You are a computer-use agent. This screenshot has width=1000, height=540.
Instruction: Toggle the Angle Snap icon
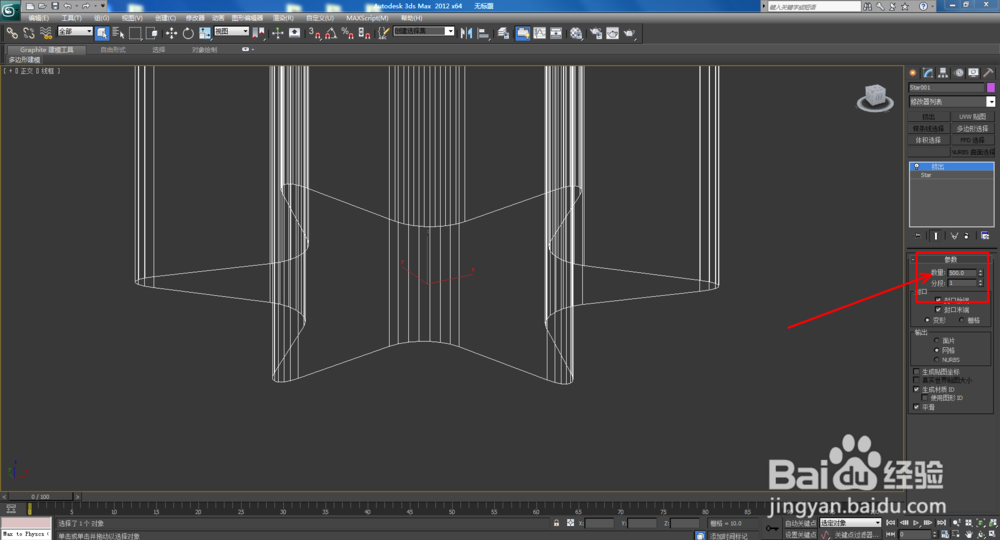coord(331,33)
